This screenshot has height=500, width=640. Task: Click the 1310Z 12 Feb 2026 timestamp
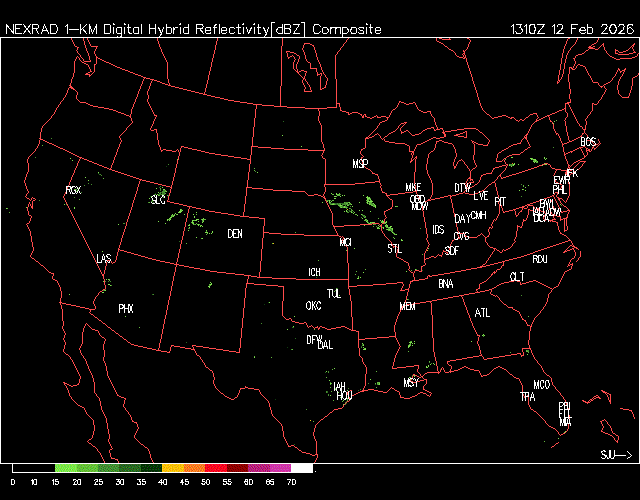pyautogui.click(x=571, y=29)
